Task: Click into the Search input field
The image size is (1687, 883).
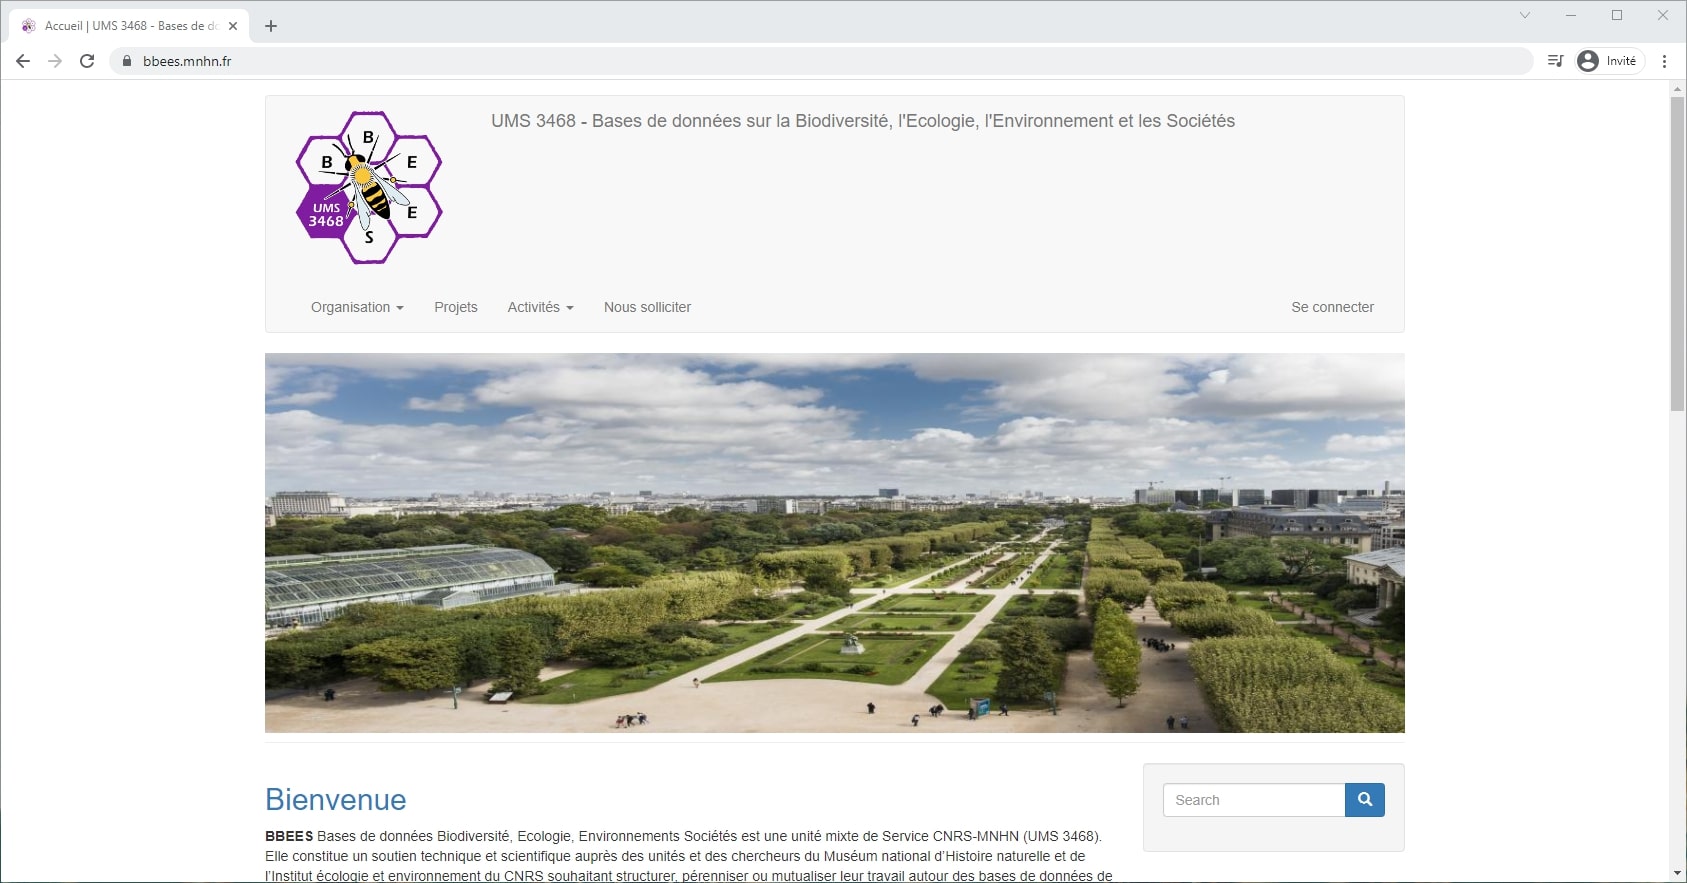Action: click(x=1254, y=800)
